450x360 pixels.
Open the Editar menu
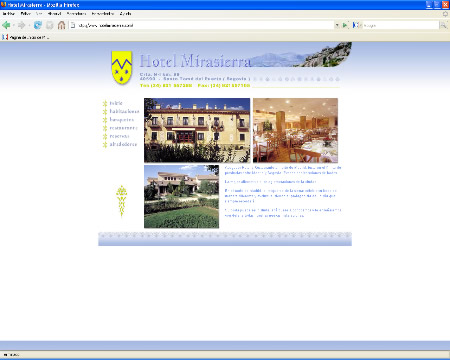click(x=26, y=14)
